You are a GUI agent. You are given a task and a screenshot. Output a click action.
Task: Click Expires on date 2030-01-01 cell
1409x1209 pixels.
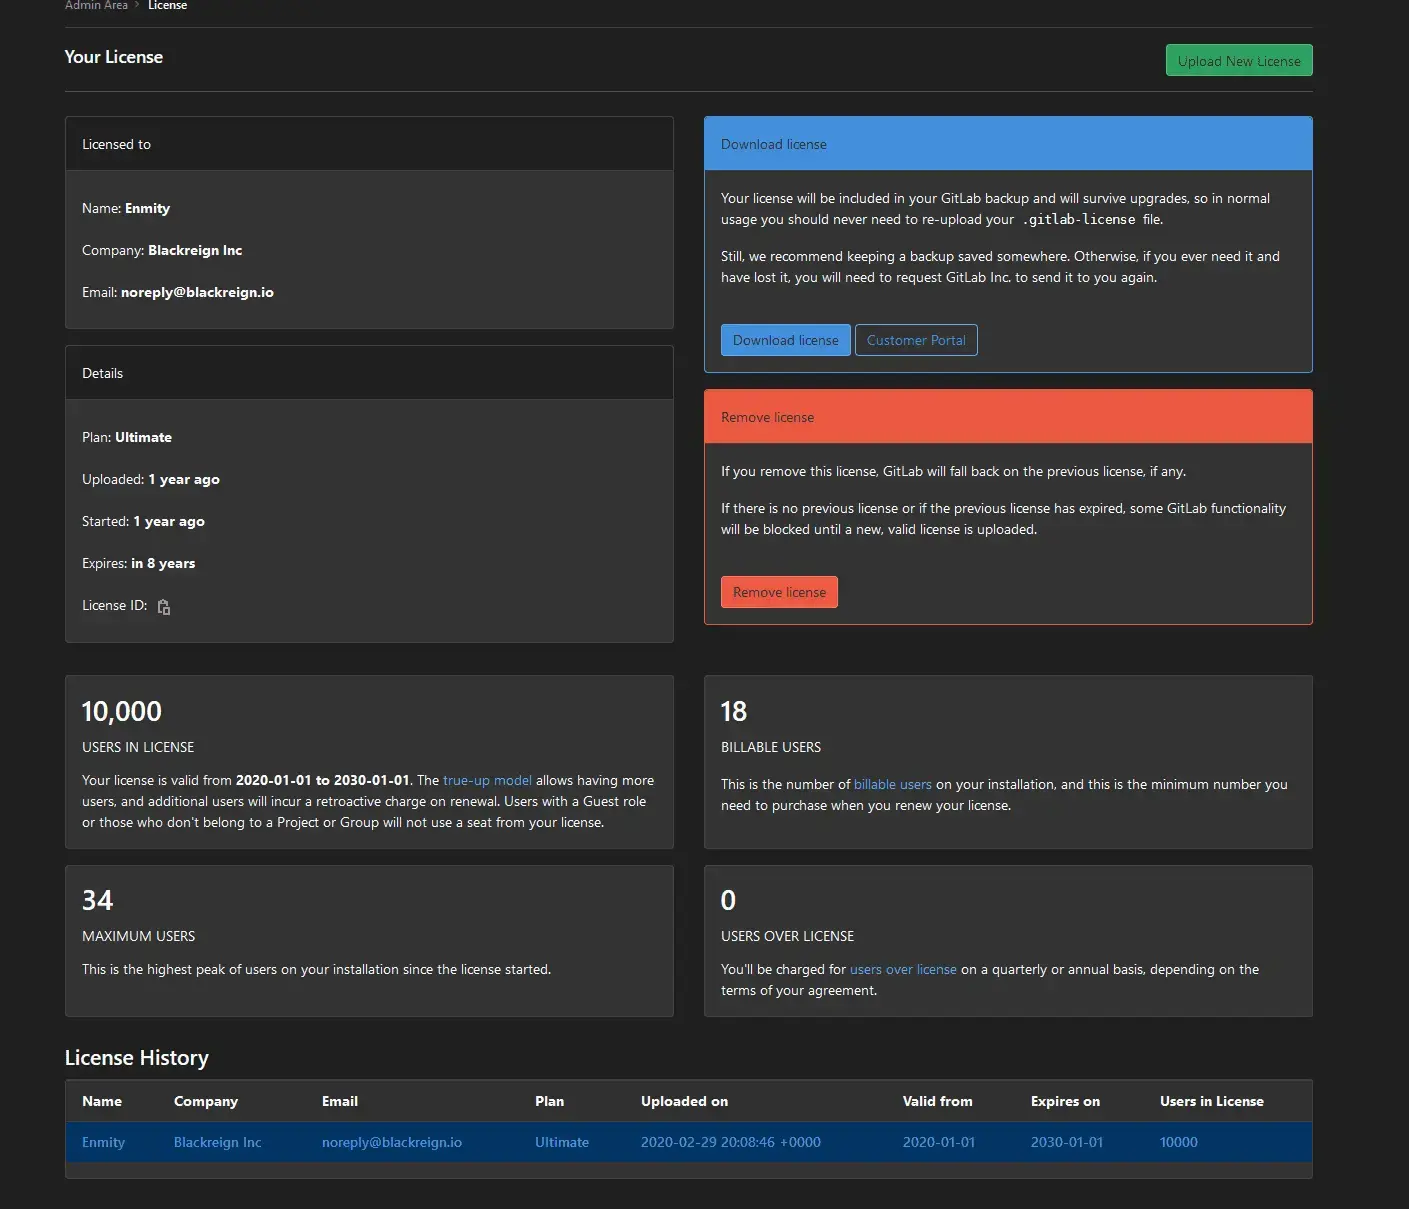pos(1067,1142)
